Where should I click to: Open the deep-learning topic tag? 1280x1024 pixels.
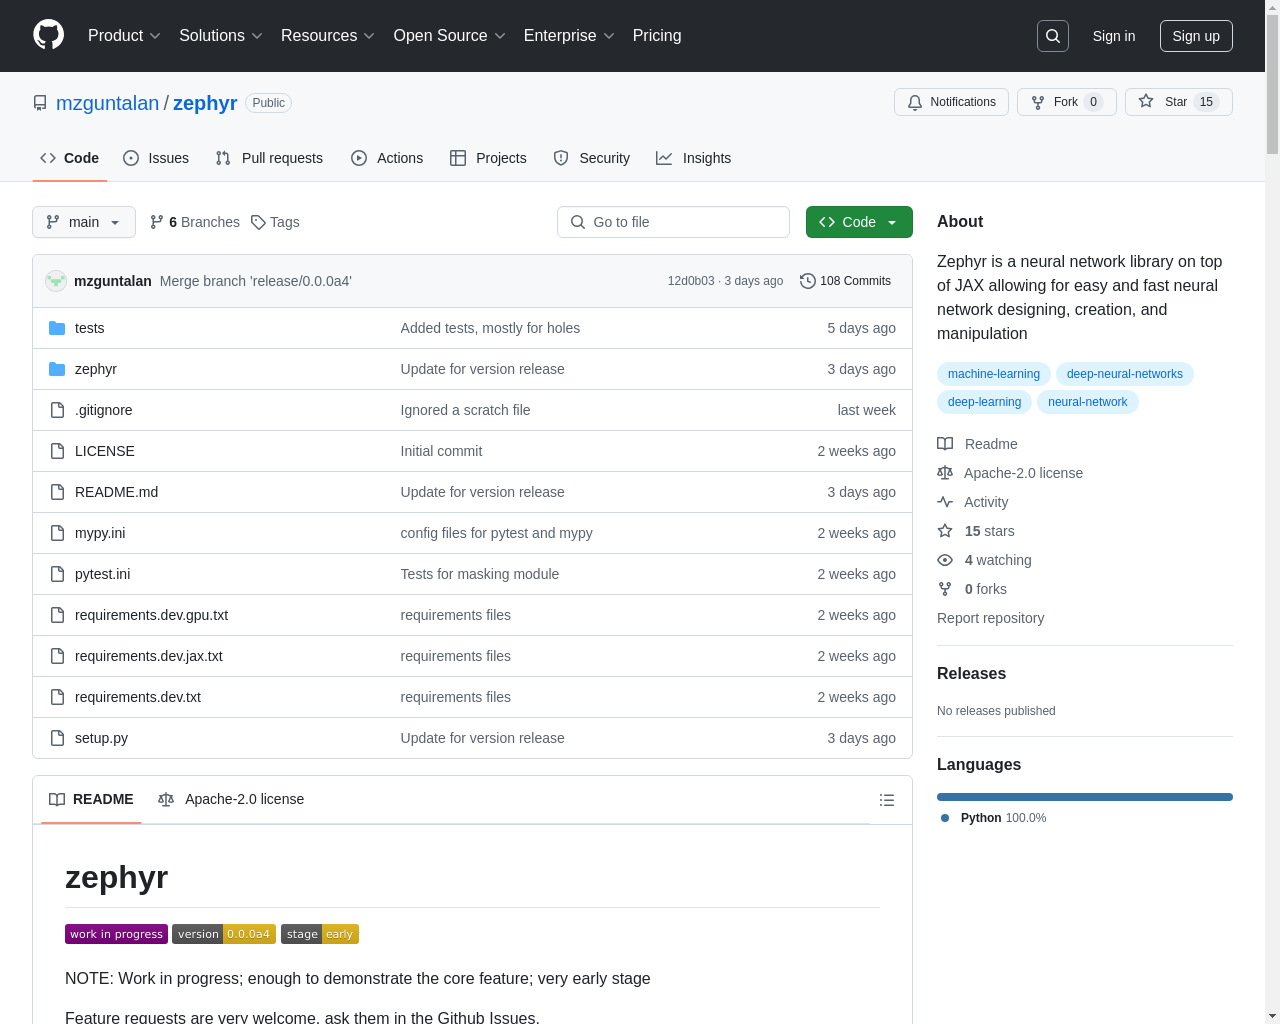coord(984,402)
